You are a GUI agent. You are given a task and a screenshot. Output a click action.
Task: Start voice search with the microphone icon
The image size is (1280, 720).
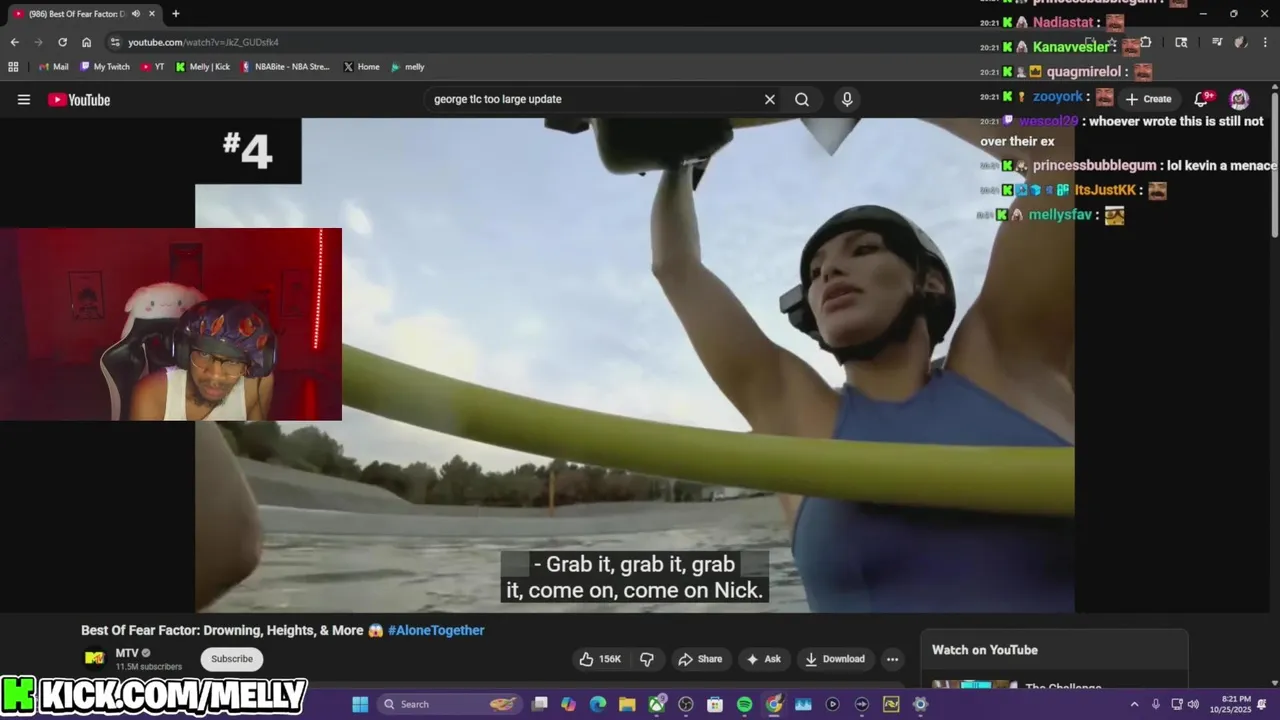pos(847,99)
